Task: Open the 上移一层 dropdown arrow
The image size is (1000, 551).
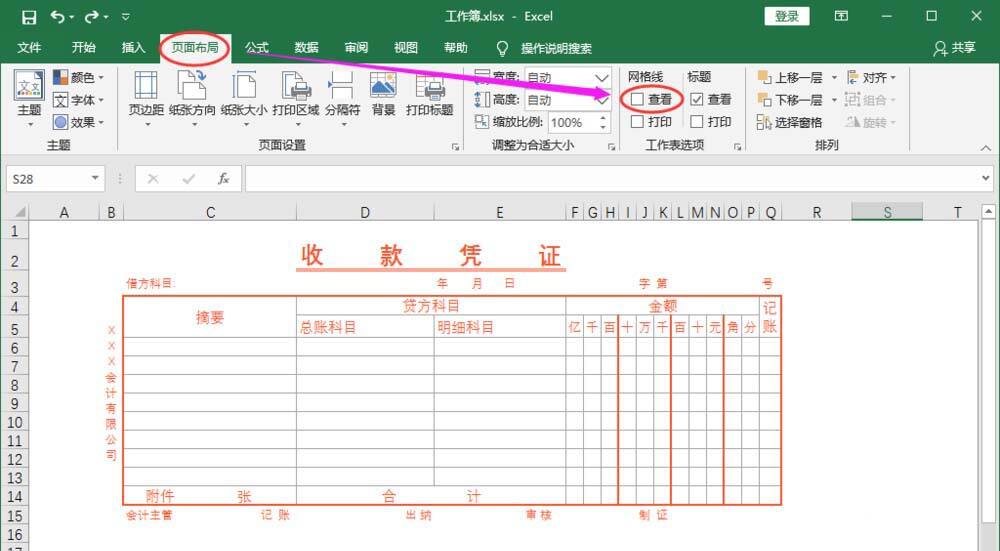Action: pyautogui.click(x=834, y=78)
